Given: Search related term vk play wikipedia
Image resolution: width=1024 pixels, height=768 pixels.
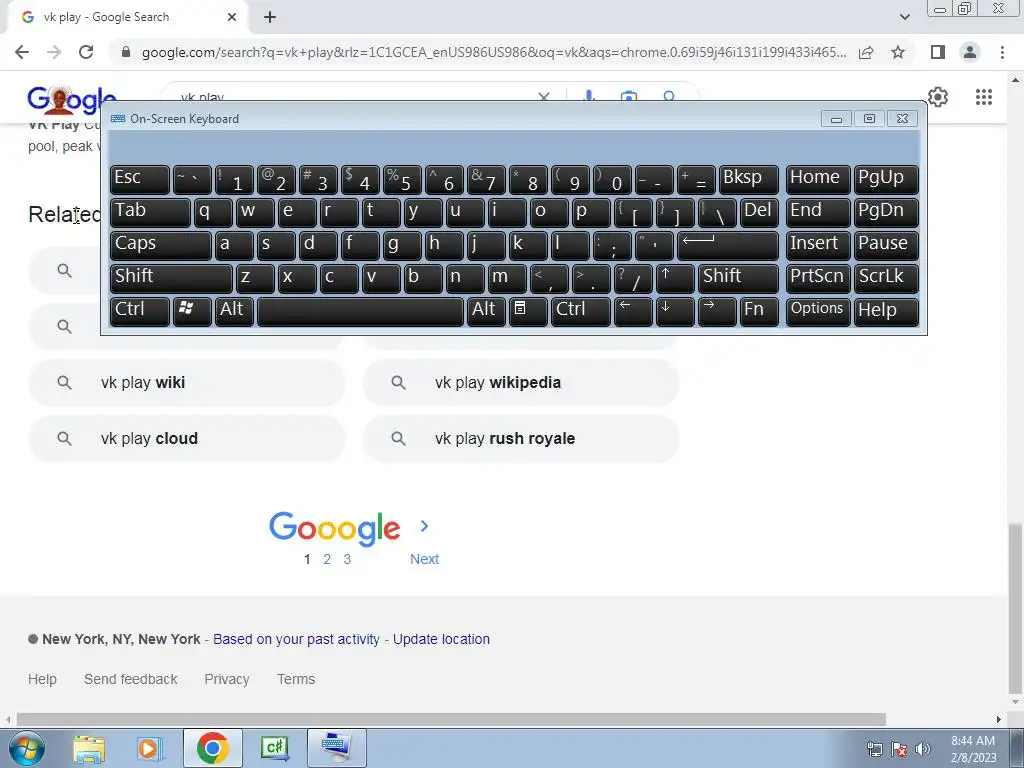Looking at the screenshot, I should 521,383.
